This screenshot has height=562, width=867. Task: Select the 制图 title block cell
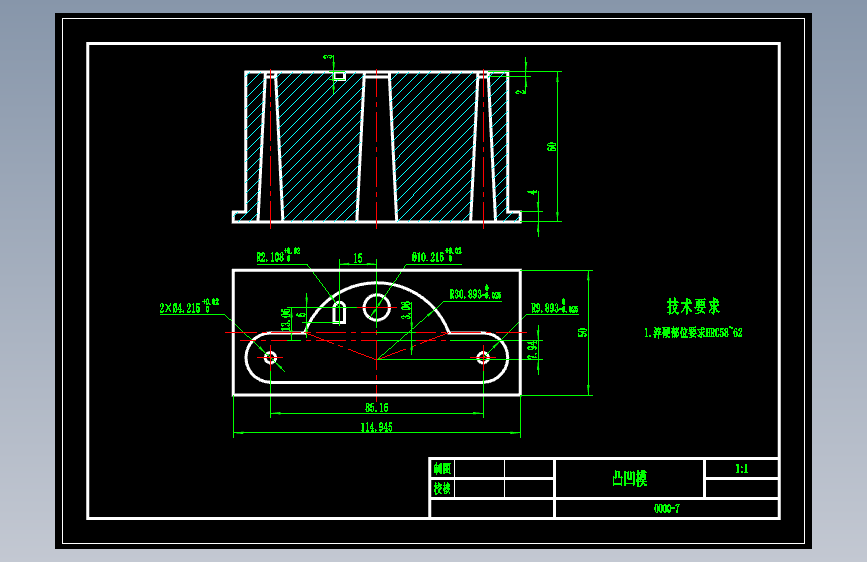(x=442, y=469)
